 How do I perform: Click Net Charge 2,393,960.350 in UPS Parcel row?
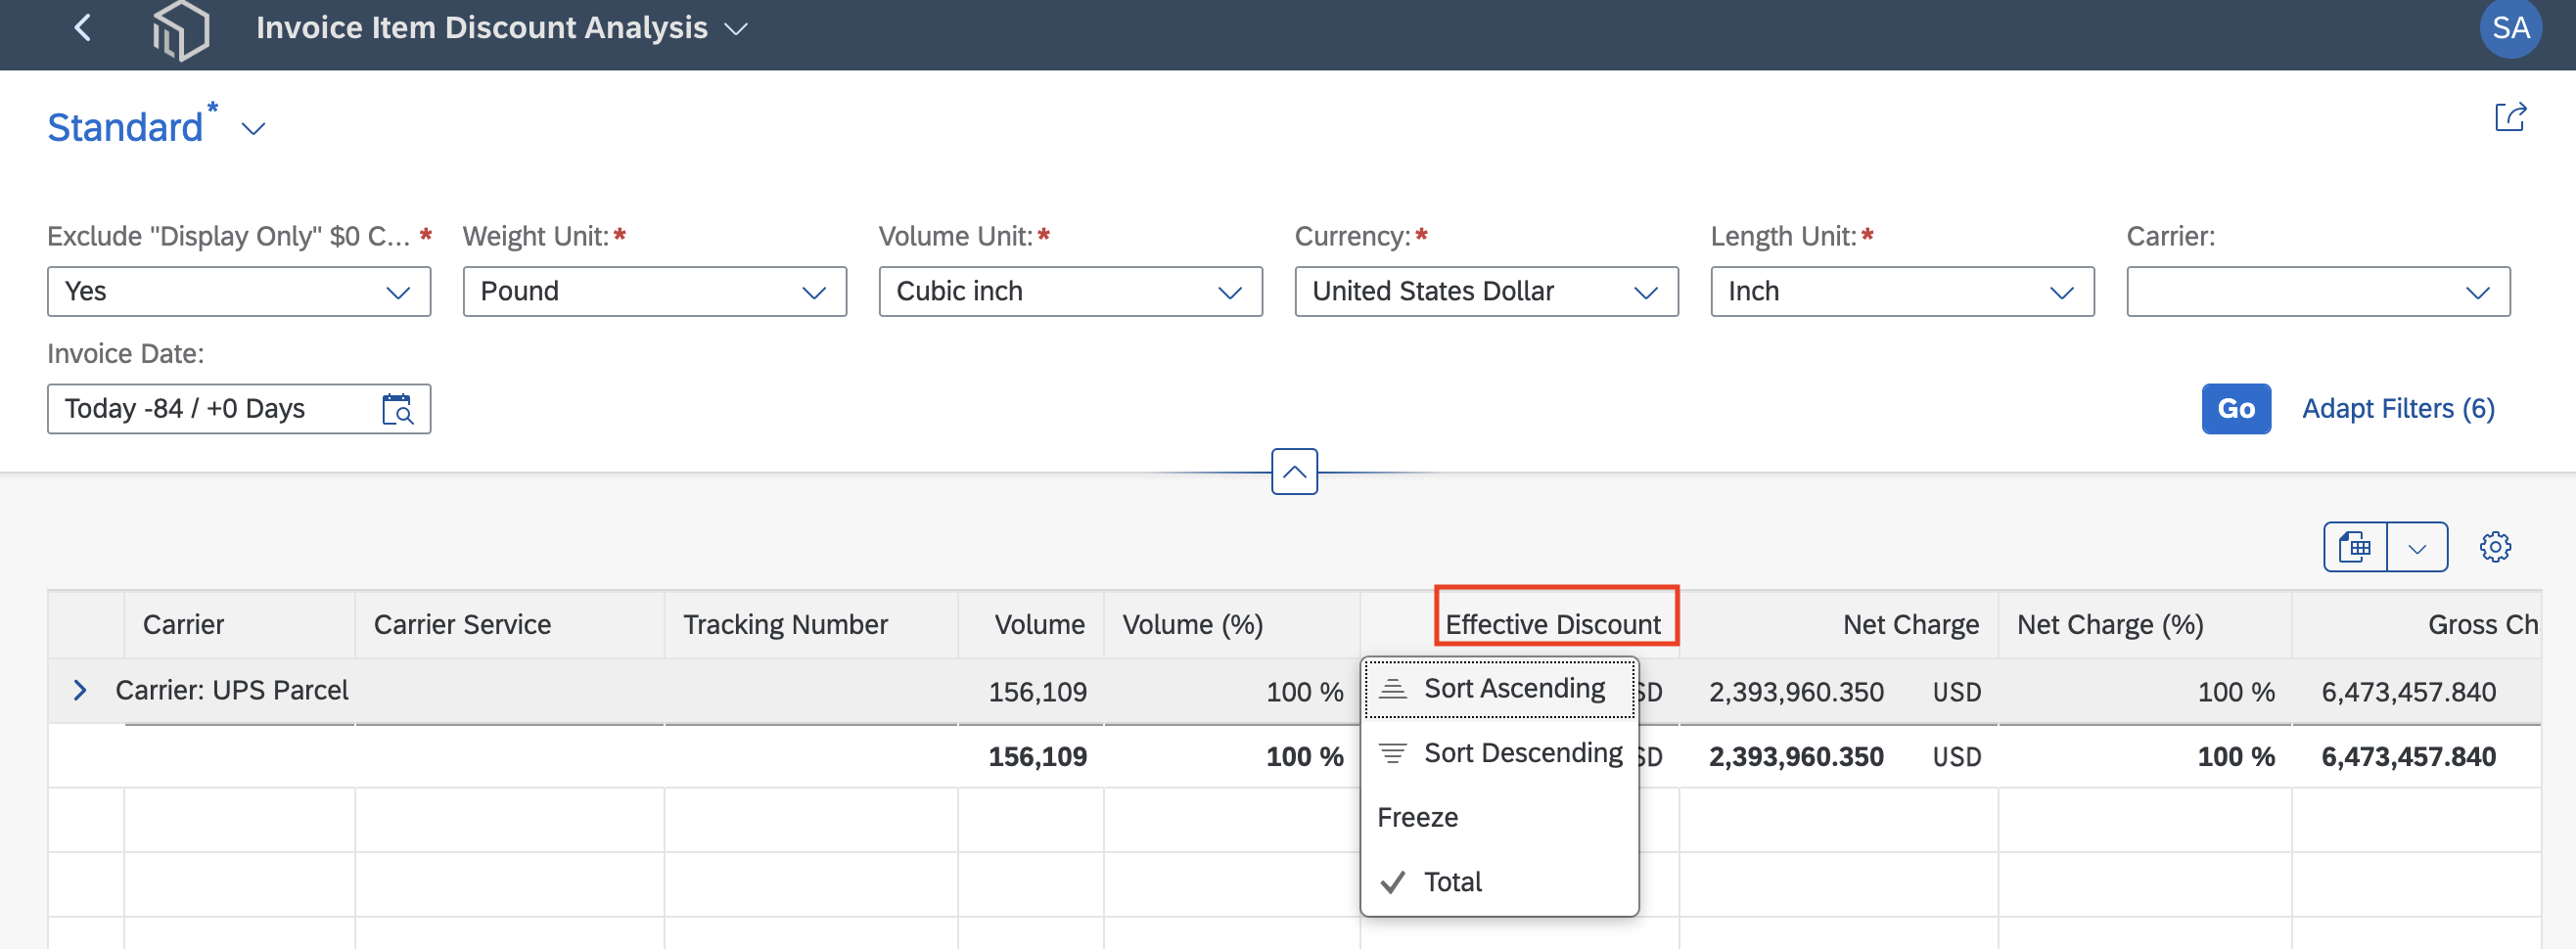[x=1796, y=692]
